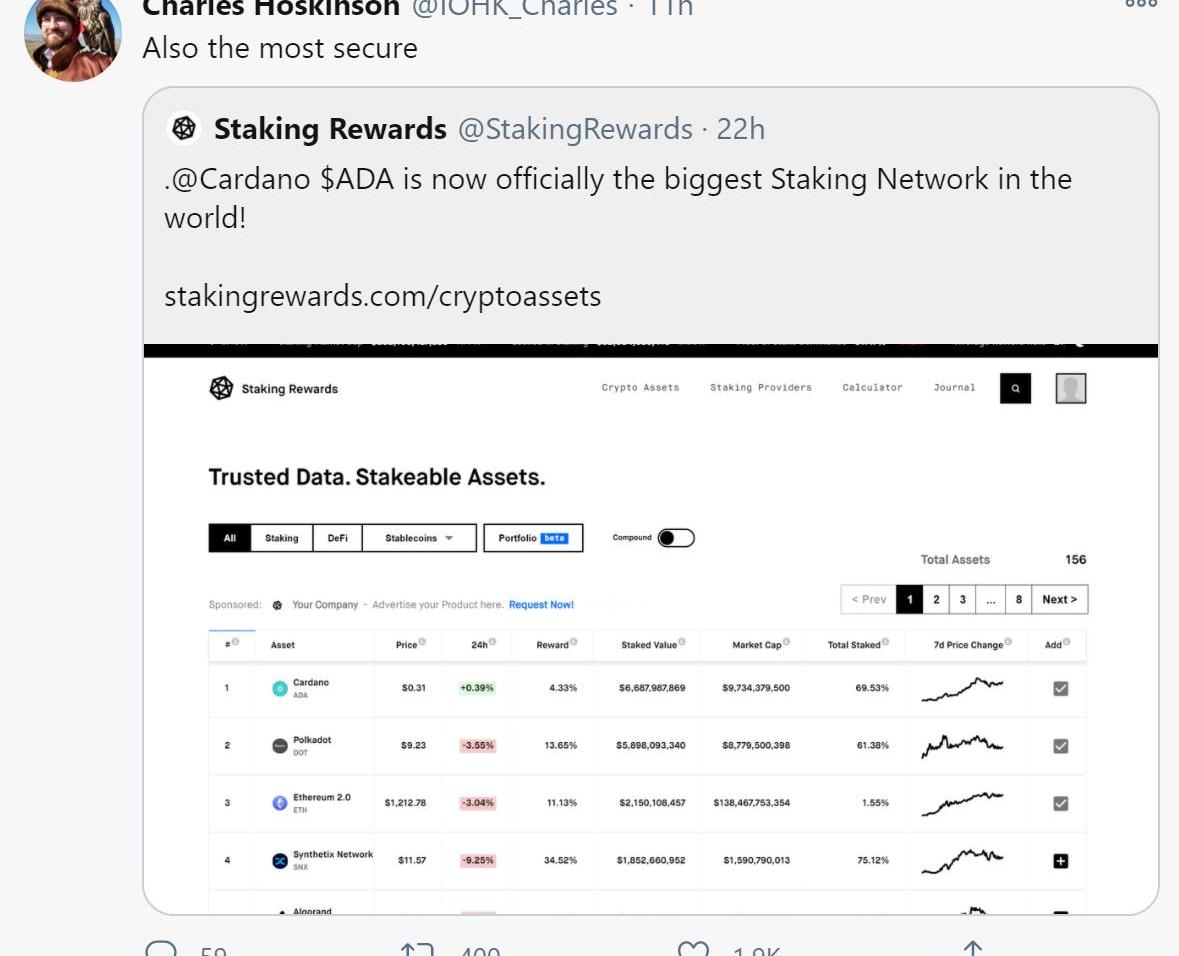This screenshot has width=1179, height=956.
Task: Click the Request Now! link
Action: [541, 605]
